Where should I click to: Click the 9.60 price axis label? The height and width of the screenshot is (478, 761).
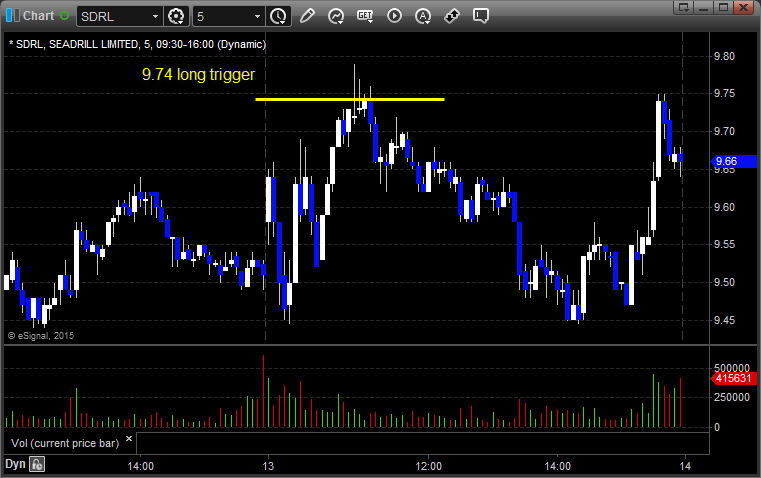coord(724,207)
